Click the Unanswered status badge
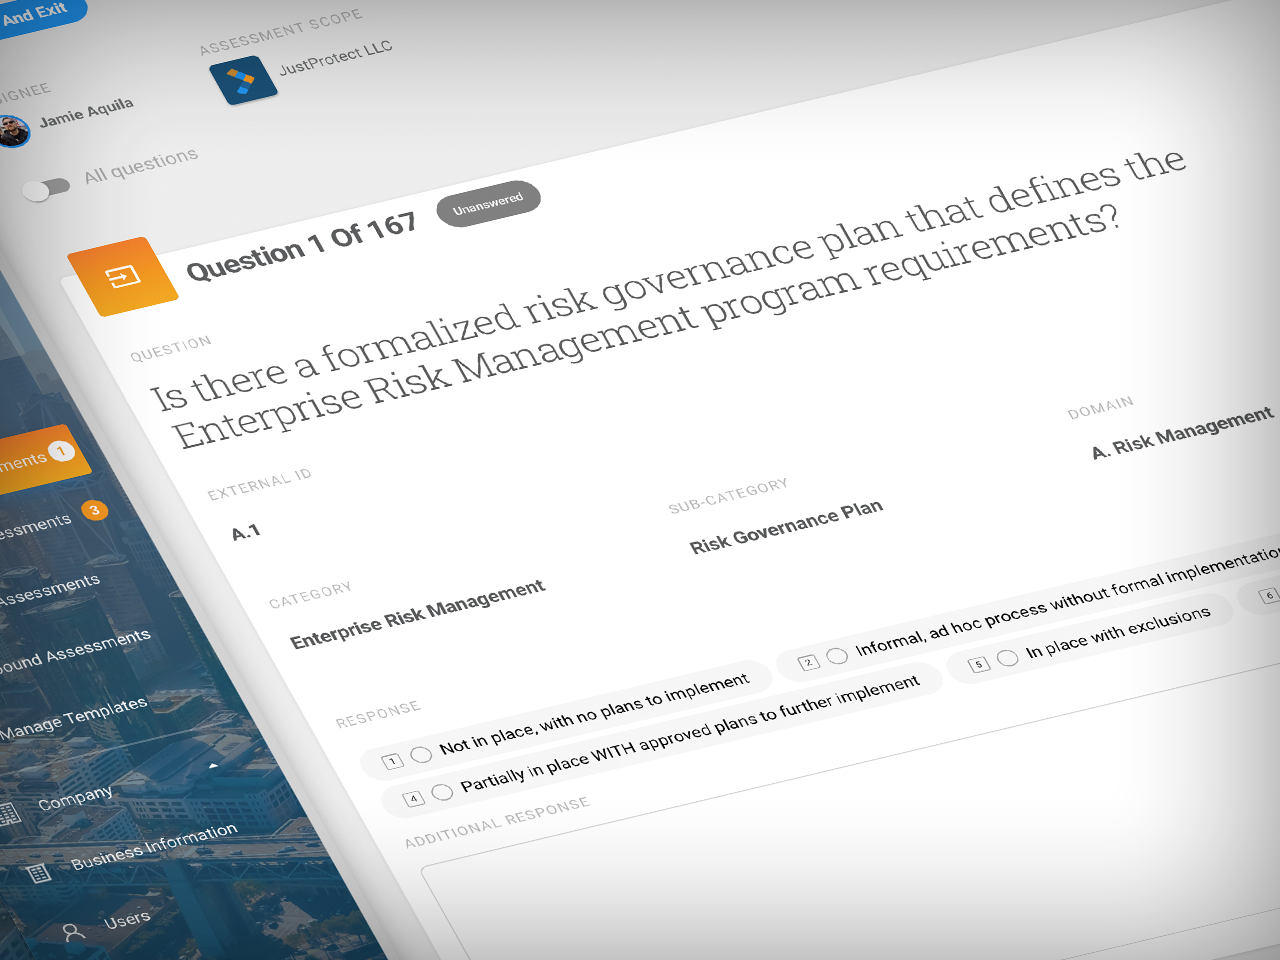This screenshot has height=960, width=1280. (x=488, y=204)
